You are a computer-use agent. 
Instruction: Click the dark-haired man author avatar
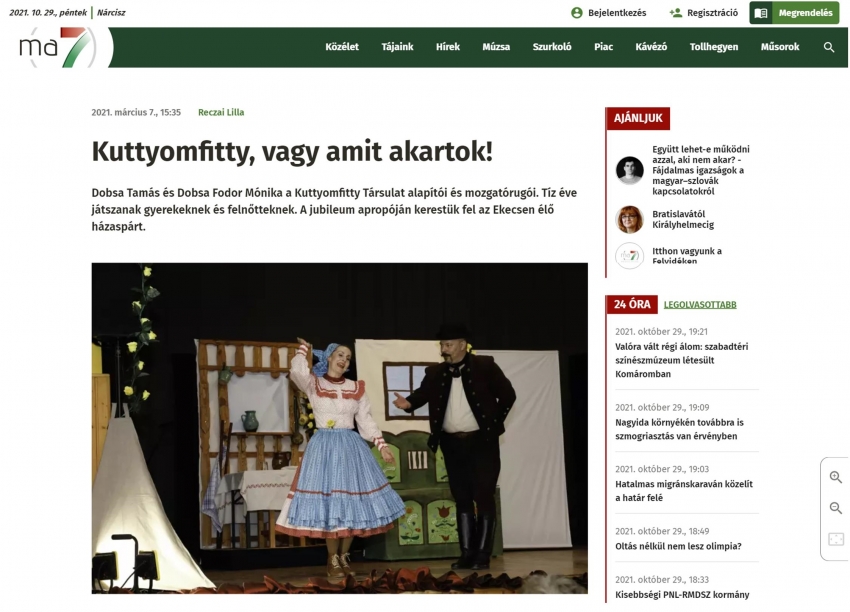click(629, 170)
